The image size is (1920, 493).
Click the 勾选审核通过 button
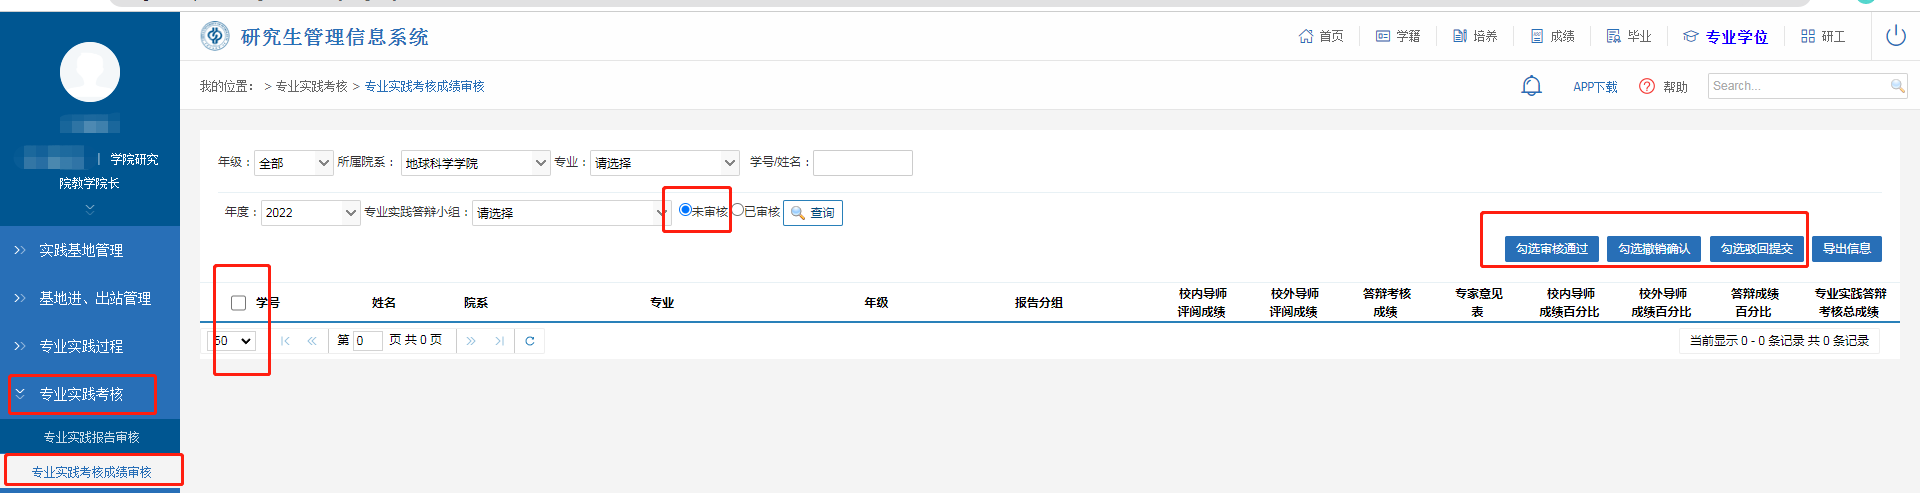click(x=1551, y=249)
